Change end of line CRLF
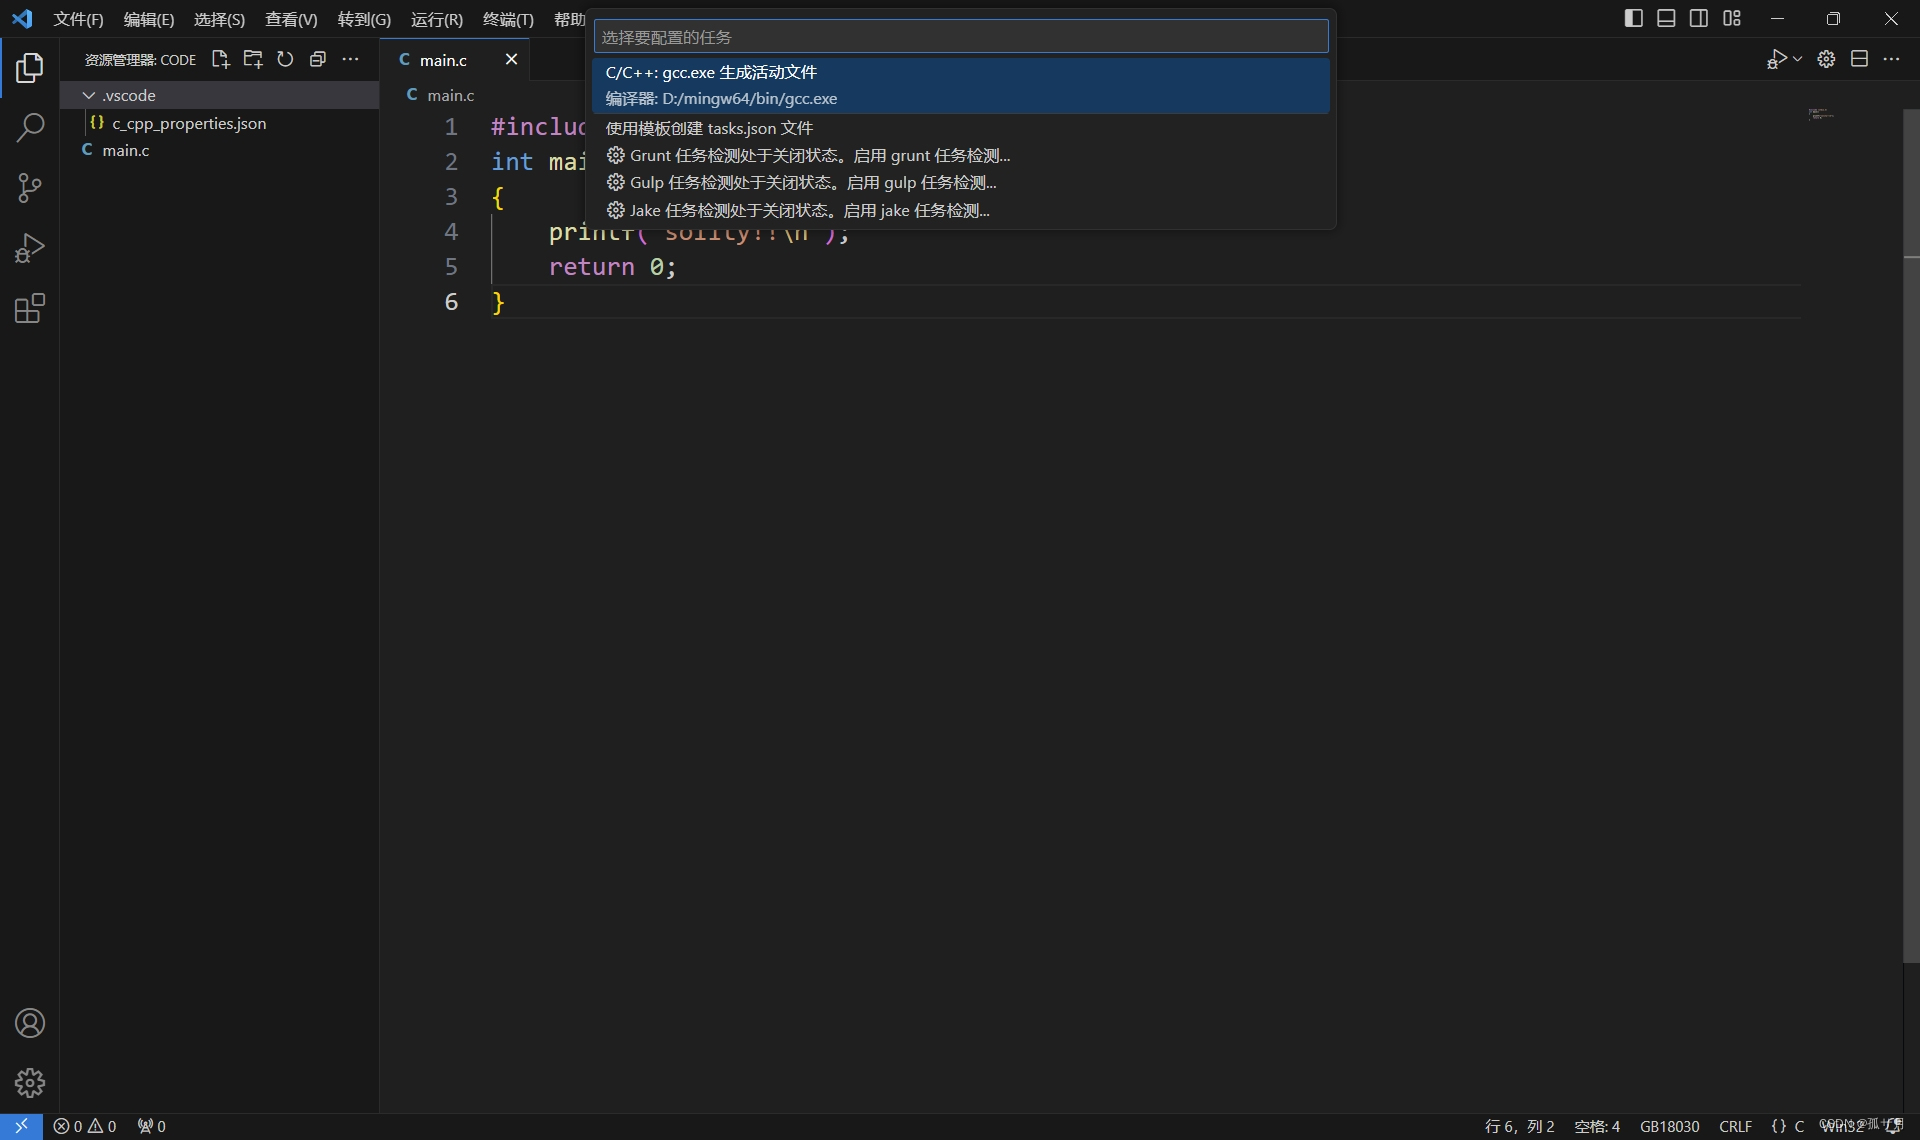Image resolution: width=1920 pixels, height=1140 pixels. coord(1735,1126)
